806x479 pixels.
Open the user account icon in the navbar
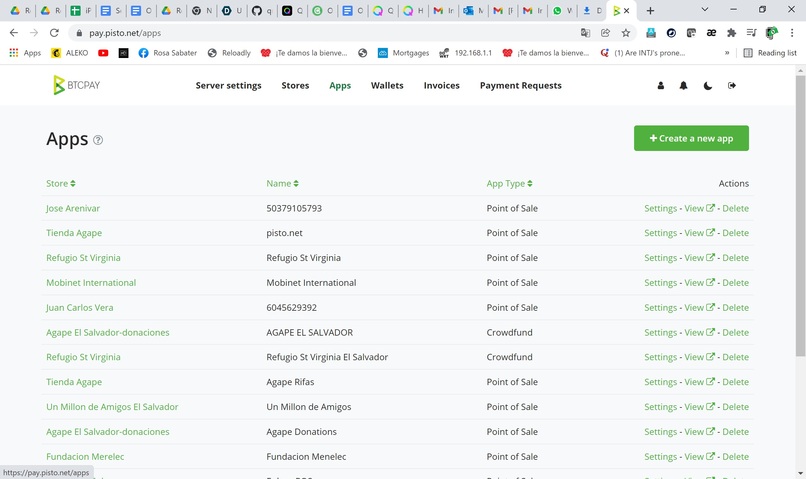tap(661, 85)
